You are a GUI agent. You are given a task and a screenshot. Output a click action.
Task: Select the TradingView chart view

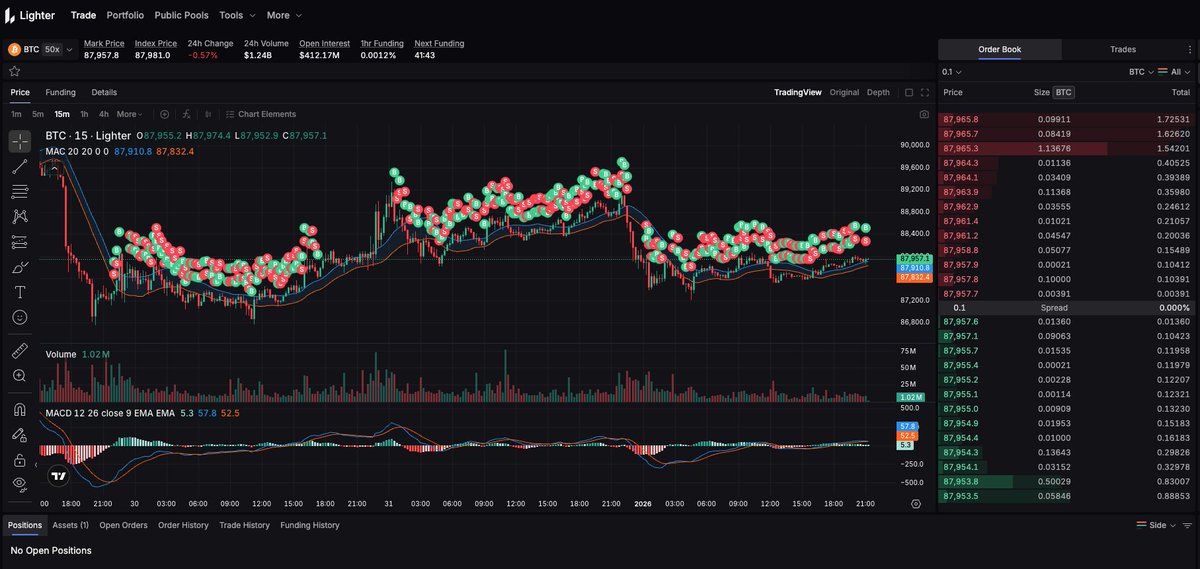pos(797,92)
